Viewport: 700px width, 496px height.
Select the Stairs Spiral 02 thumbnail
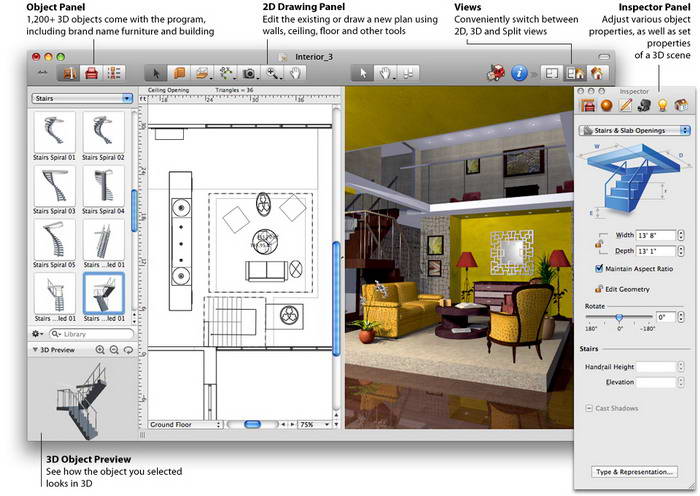click(x=104, y=133)
